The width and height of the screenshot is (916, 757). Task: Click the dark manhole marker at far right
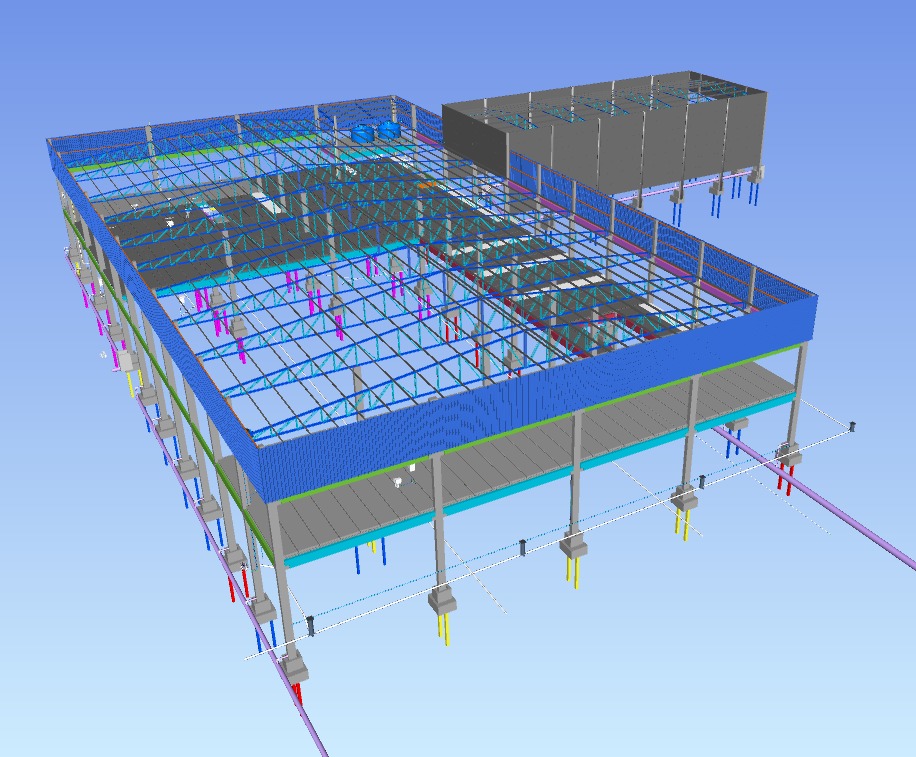pyautogui.click(x=852, y=426)
